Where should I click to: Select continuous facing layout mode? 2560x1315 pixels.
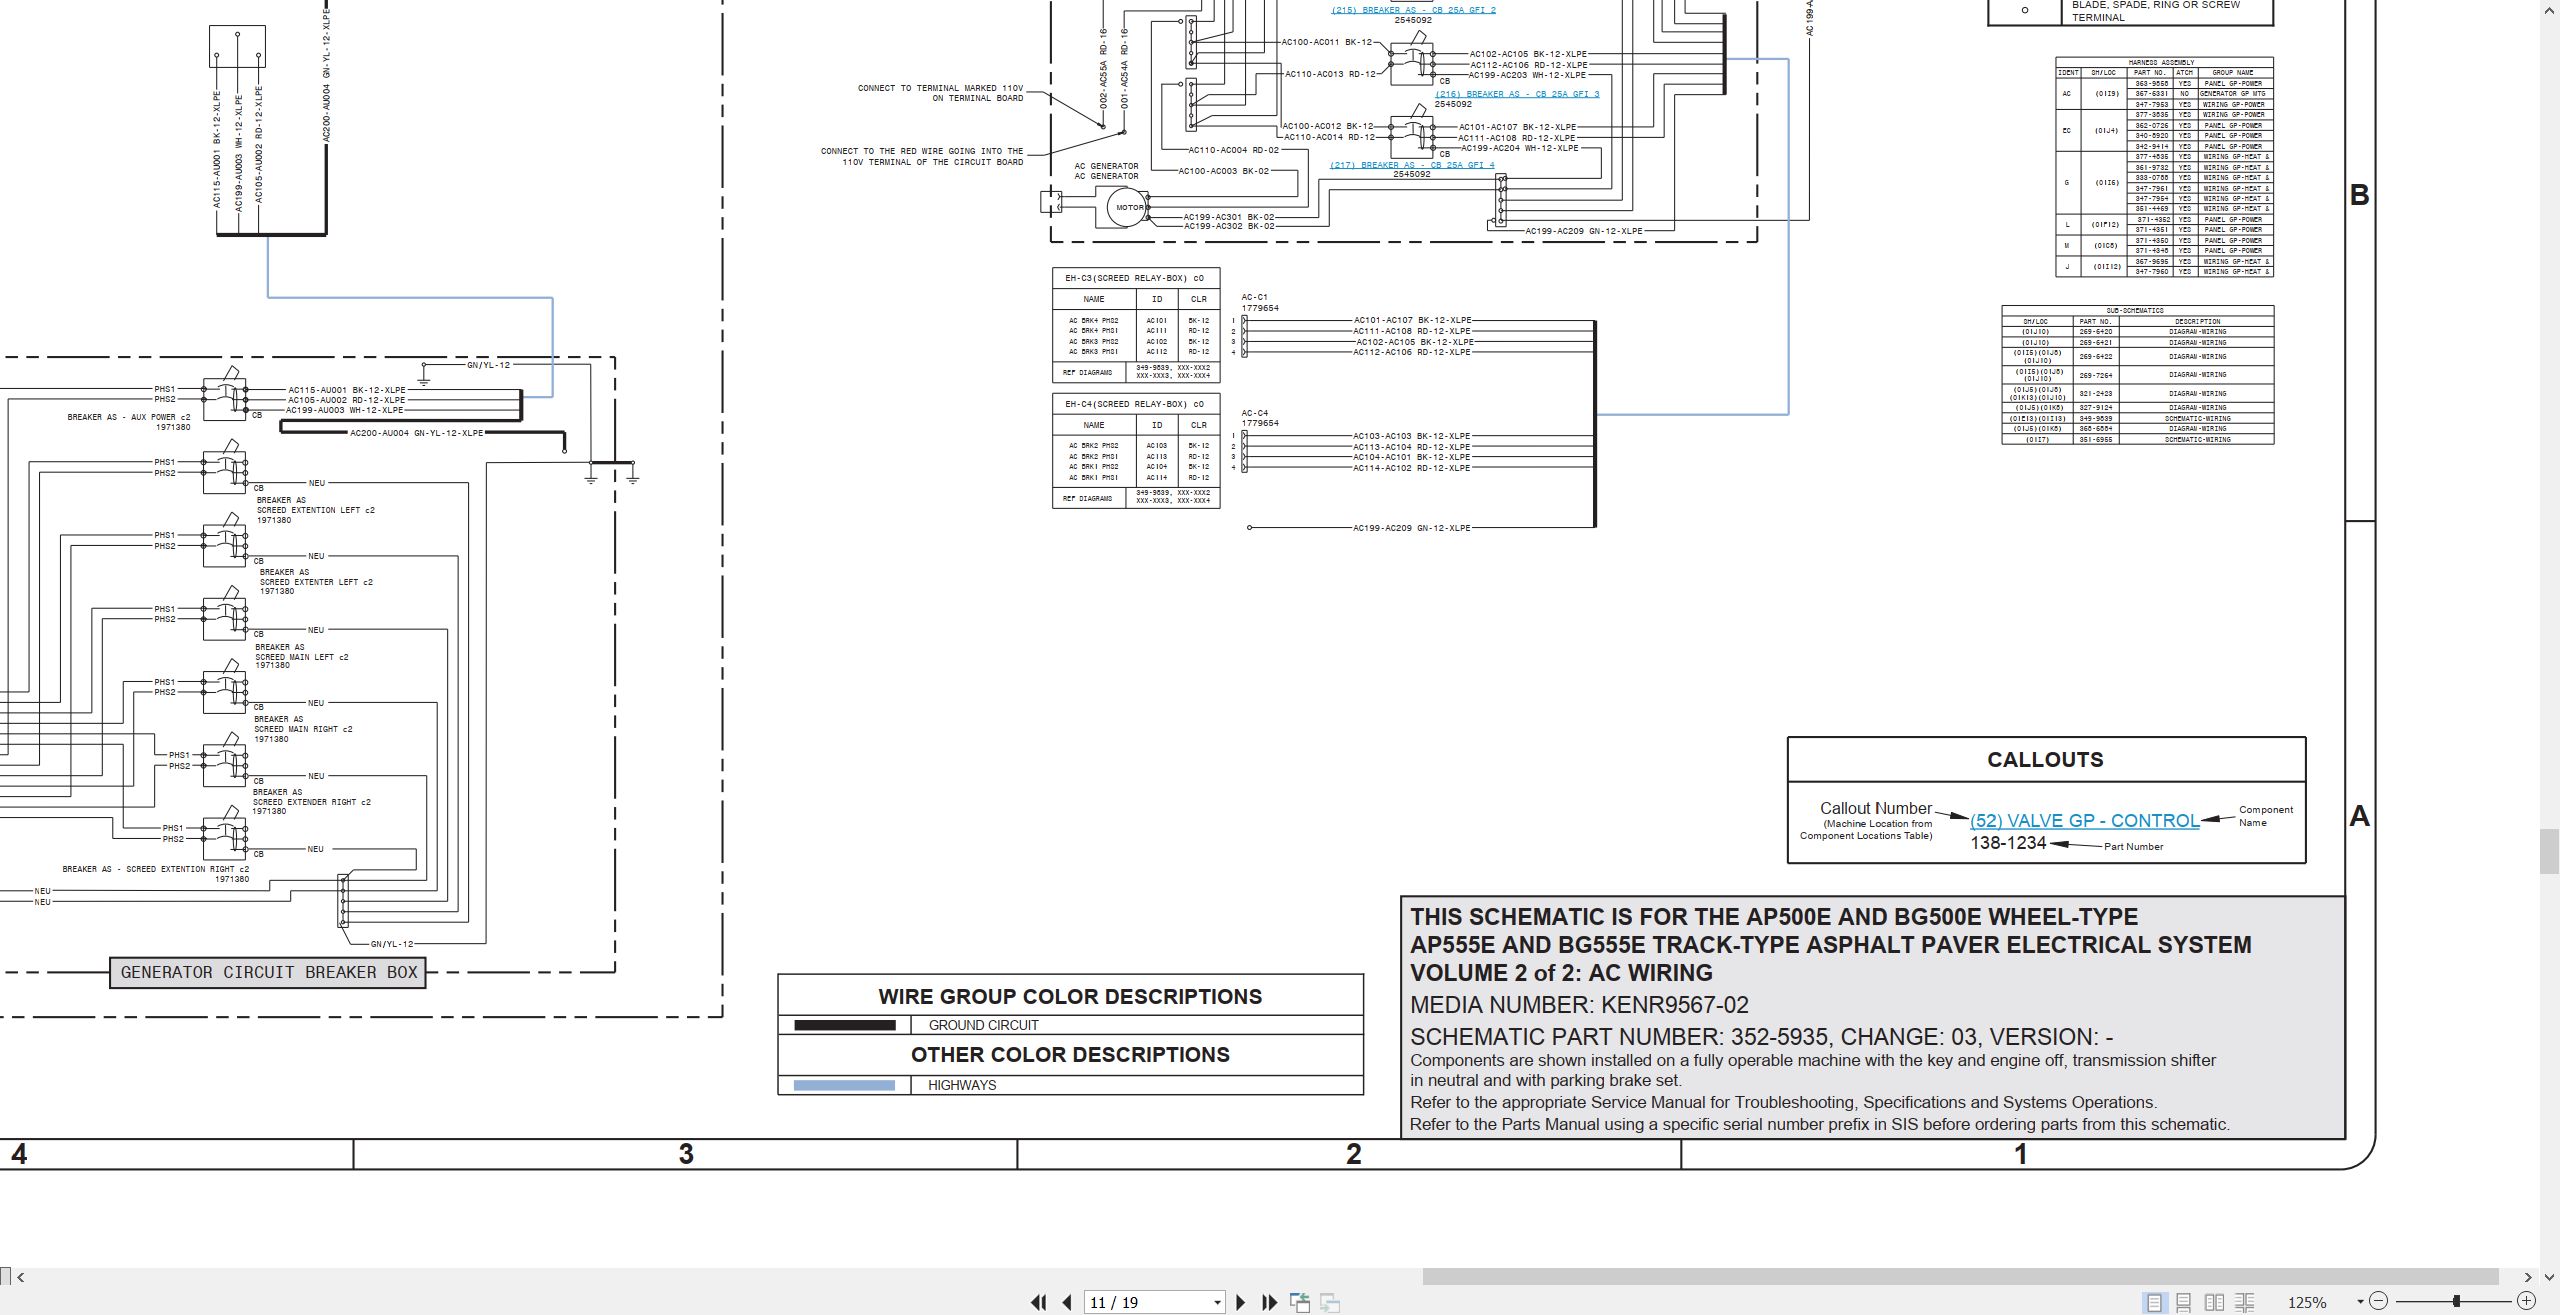(x=2244, y=1302)
